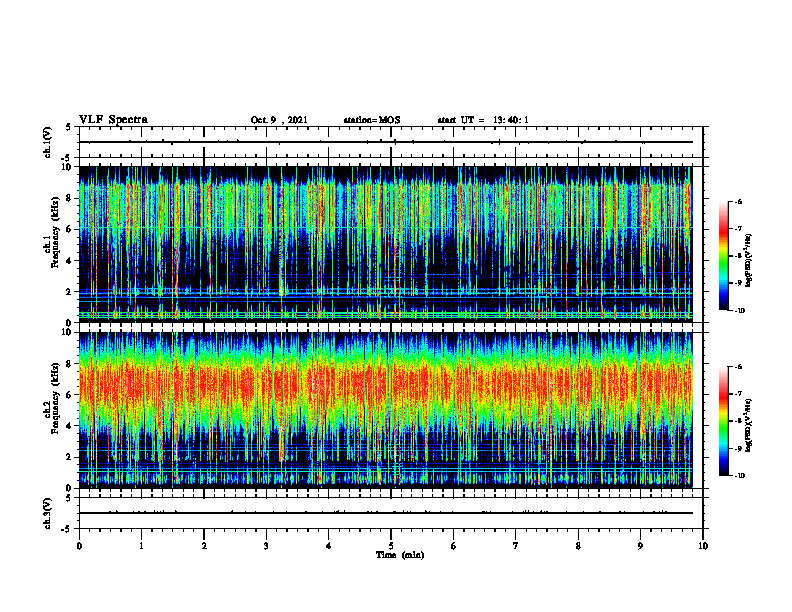This screenshot has height=612, width=792.
Task: Click the "5" tick label of ch.1(V) axis
Action: (68, 127)
